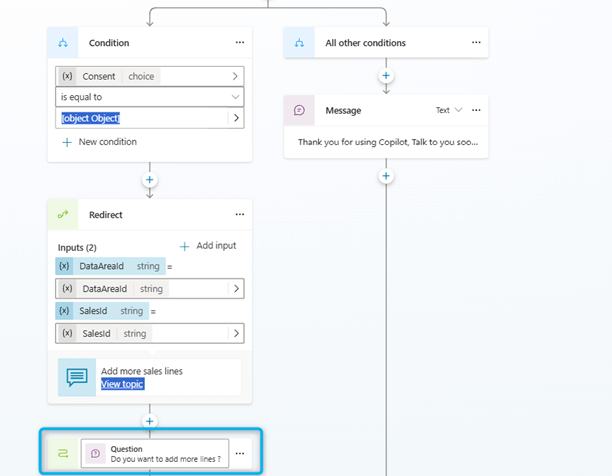Open the Message Text type dropdown
The height and width of the screenshot is (476, 612).
tap(449, 110)
